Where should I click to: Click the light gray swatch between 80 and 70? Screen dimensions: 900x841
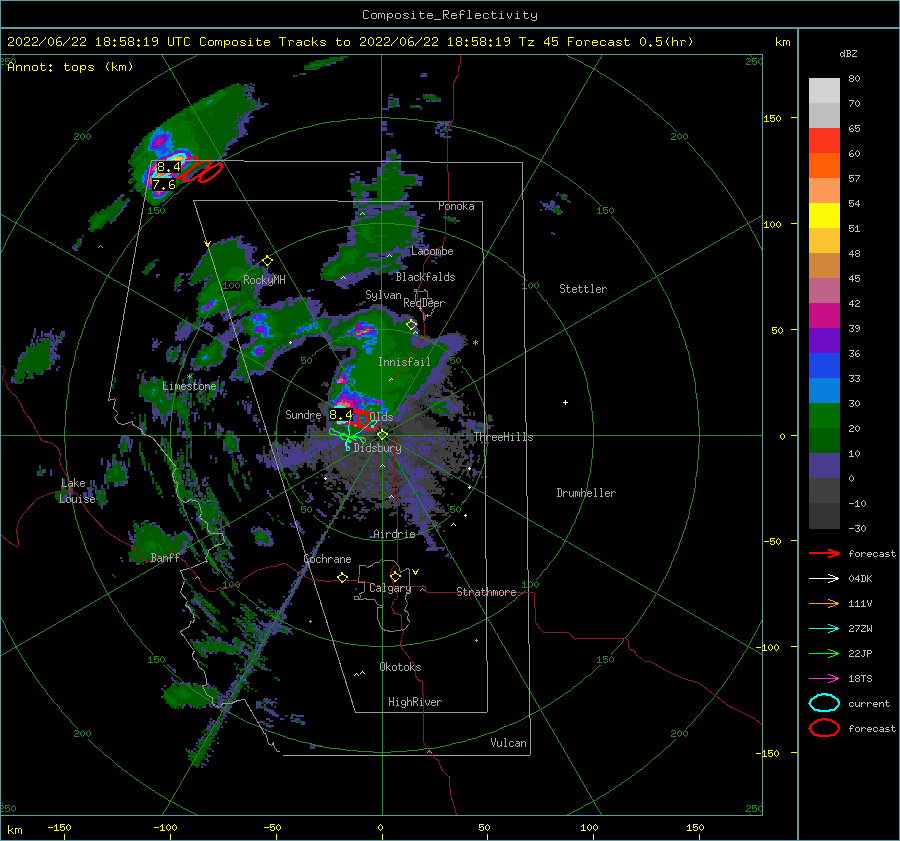pyautogui.click(x=824, y=90)
